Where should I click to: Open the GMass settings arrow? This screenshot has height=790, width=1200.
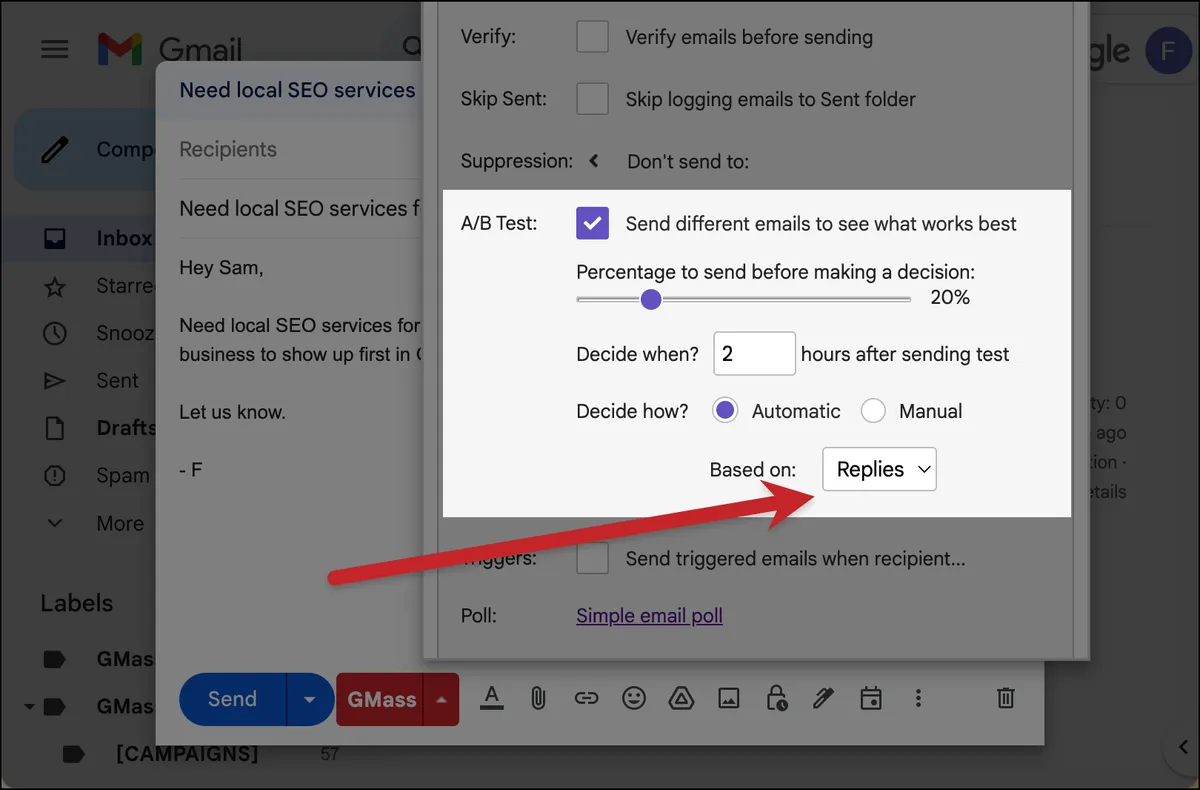point(441,699)
